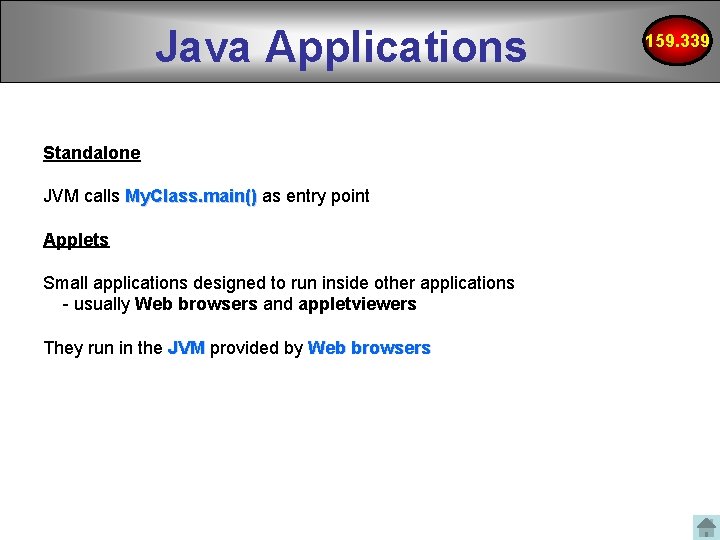Click the 'JVM calls' text
The width and height of the screenshot is (720, 540).
(x=81, y=196)
